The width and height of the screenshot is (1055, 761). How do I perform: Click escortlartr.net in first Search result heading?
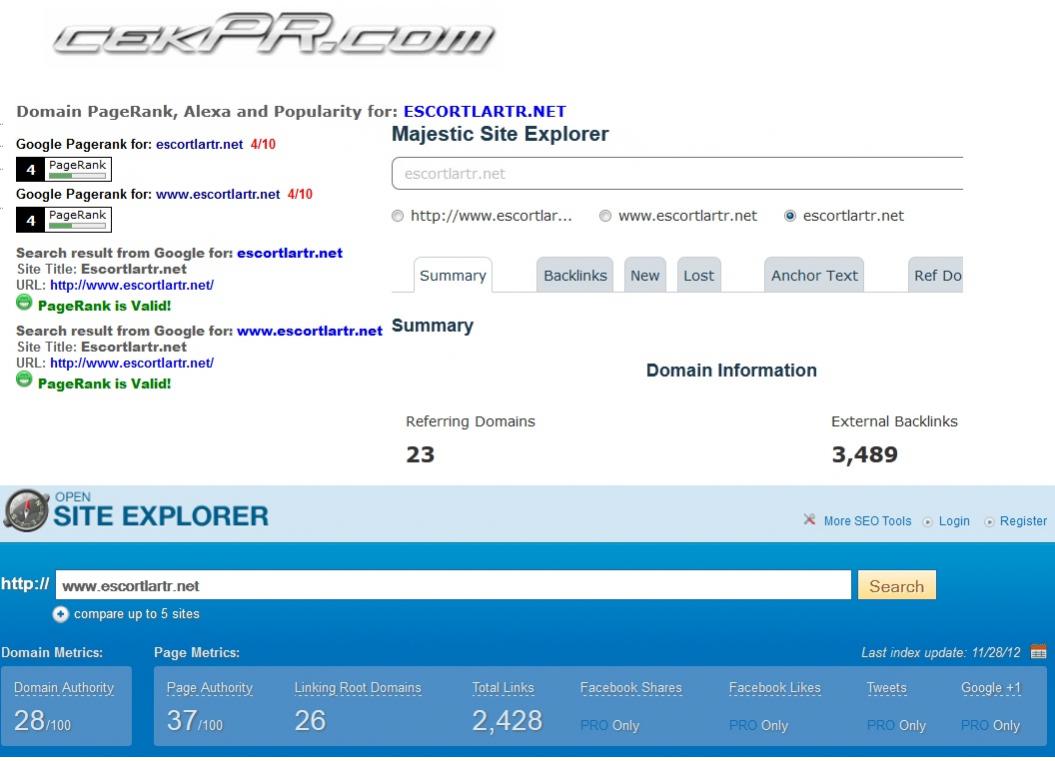coord(289,253)
